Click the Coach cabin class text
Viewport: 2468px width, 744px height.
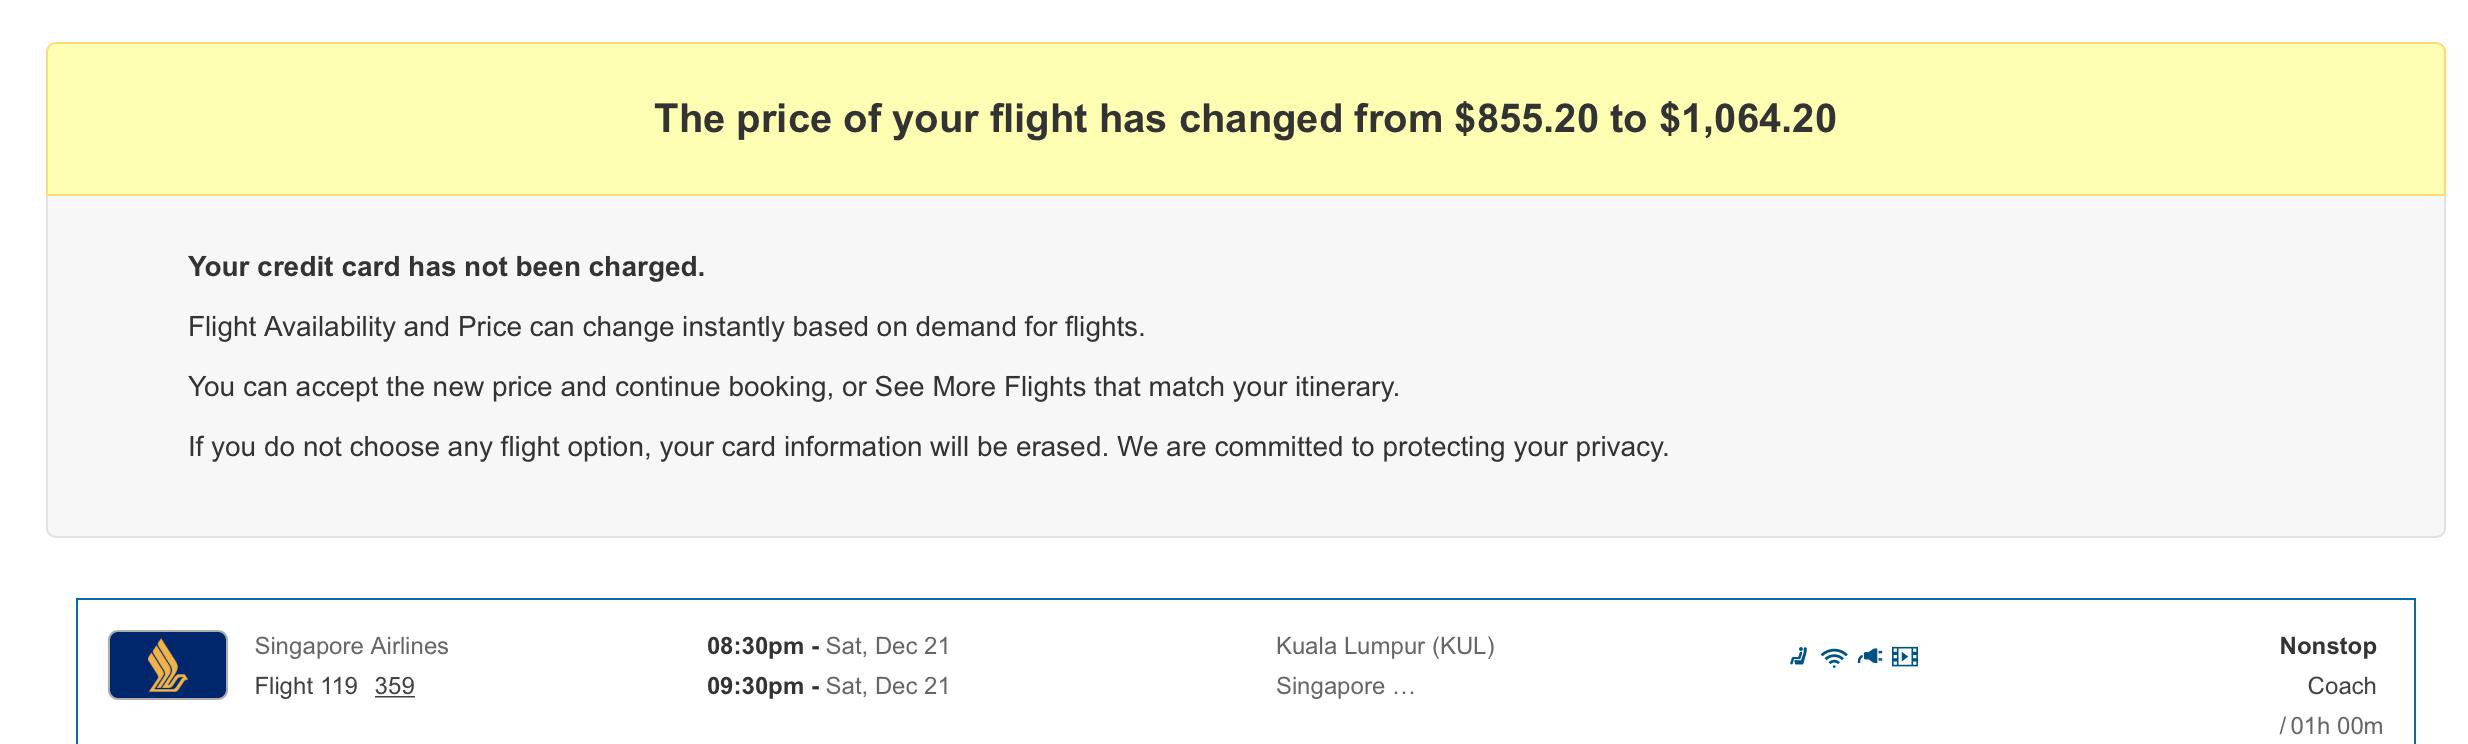pos(2341,686)
